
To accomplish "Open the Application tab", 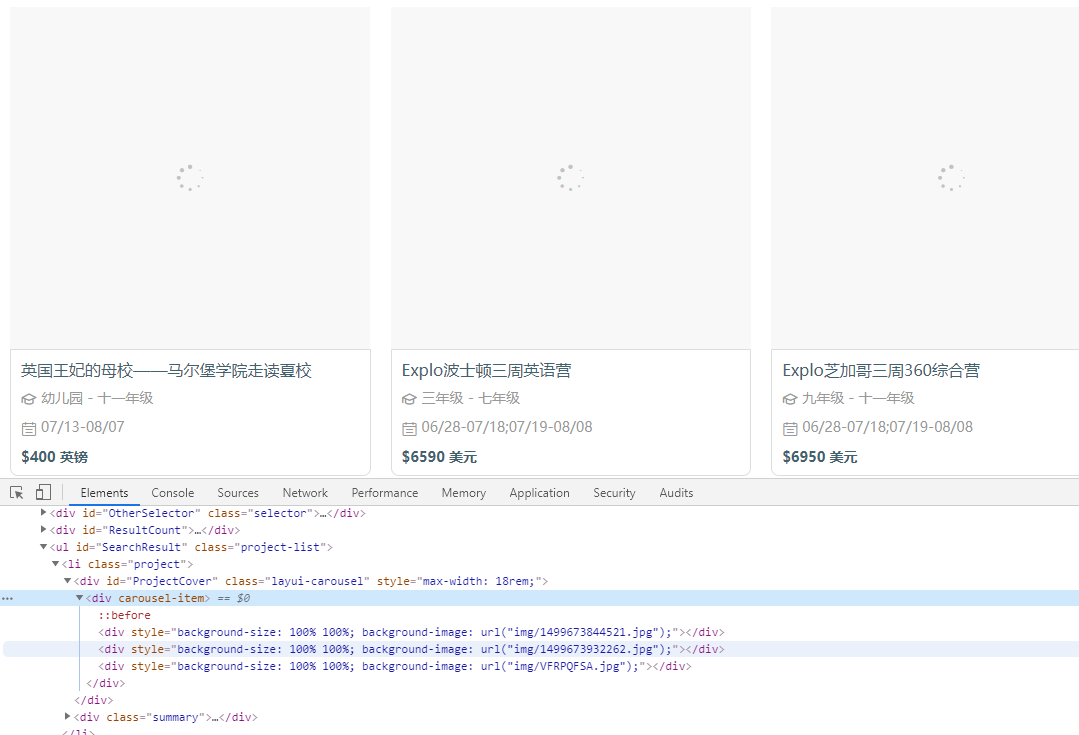I will point(540,493).
